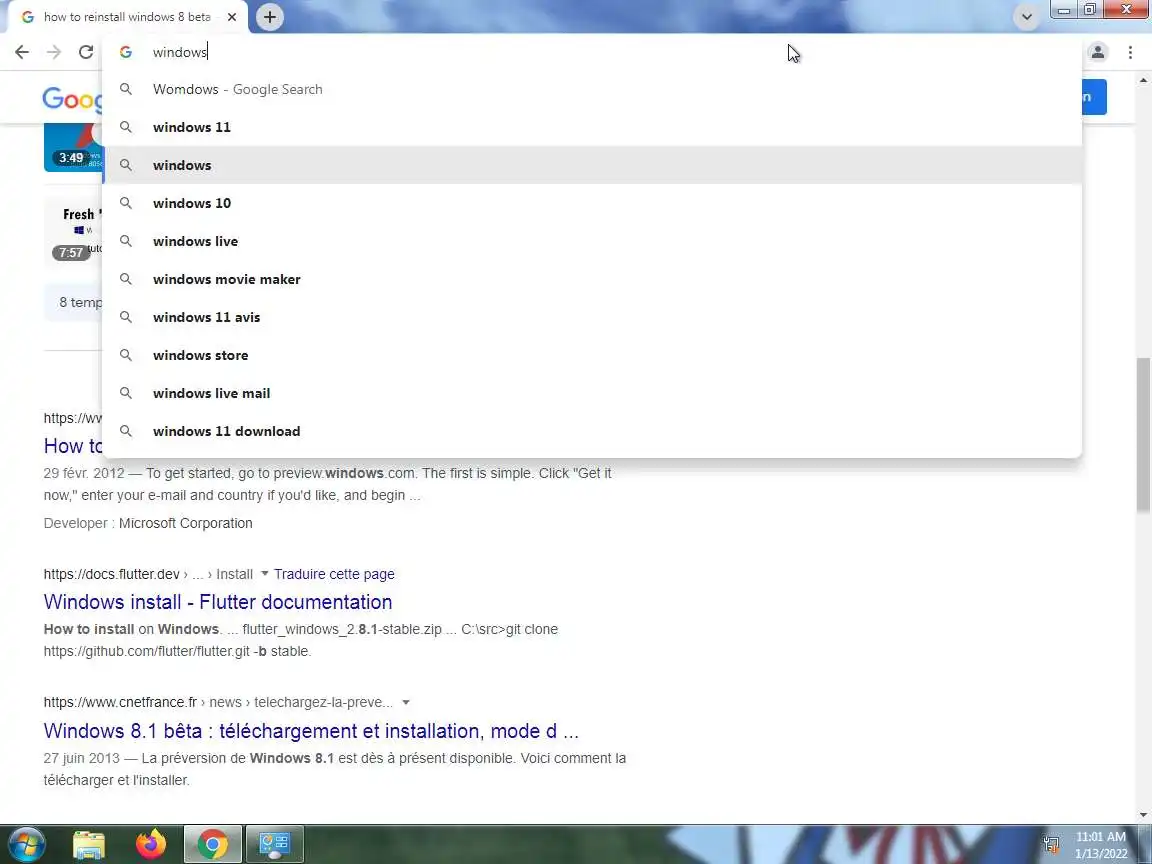Choose the 'windows 11' suggestion
The width and height of the screenshot is (1152, 864).
point(592,127)
